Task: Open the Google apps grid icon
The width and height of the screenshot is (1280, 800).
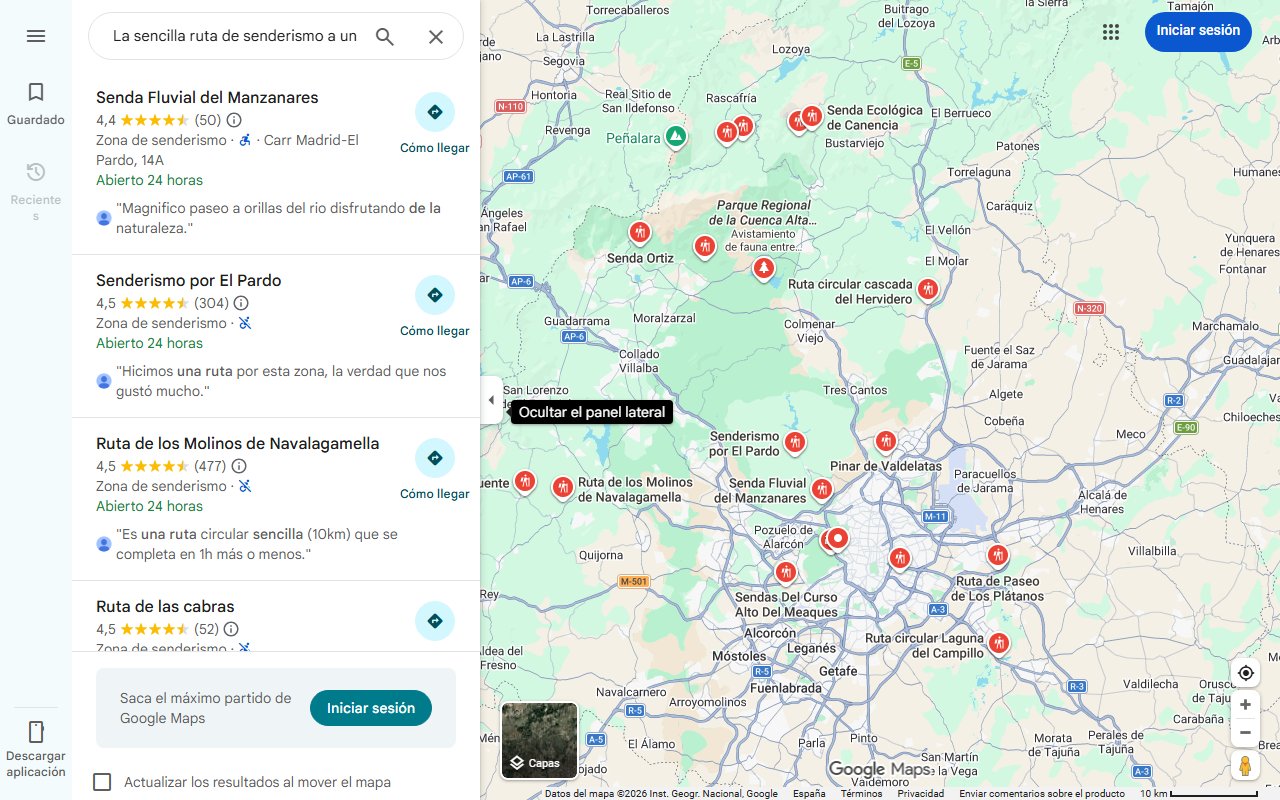Action: pos(1110,31)
